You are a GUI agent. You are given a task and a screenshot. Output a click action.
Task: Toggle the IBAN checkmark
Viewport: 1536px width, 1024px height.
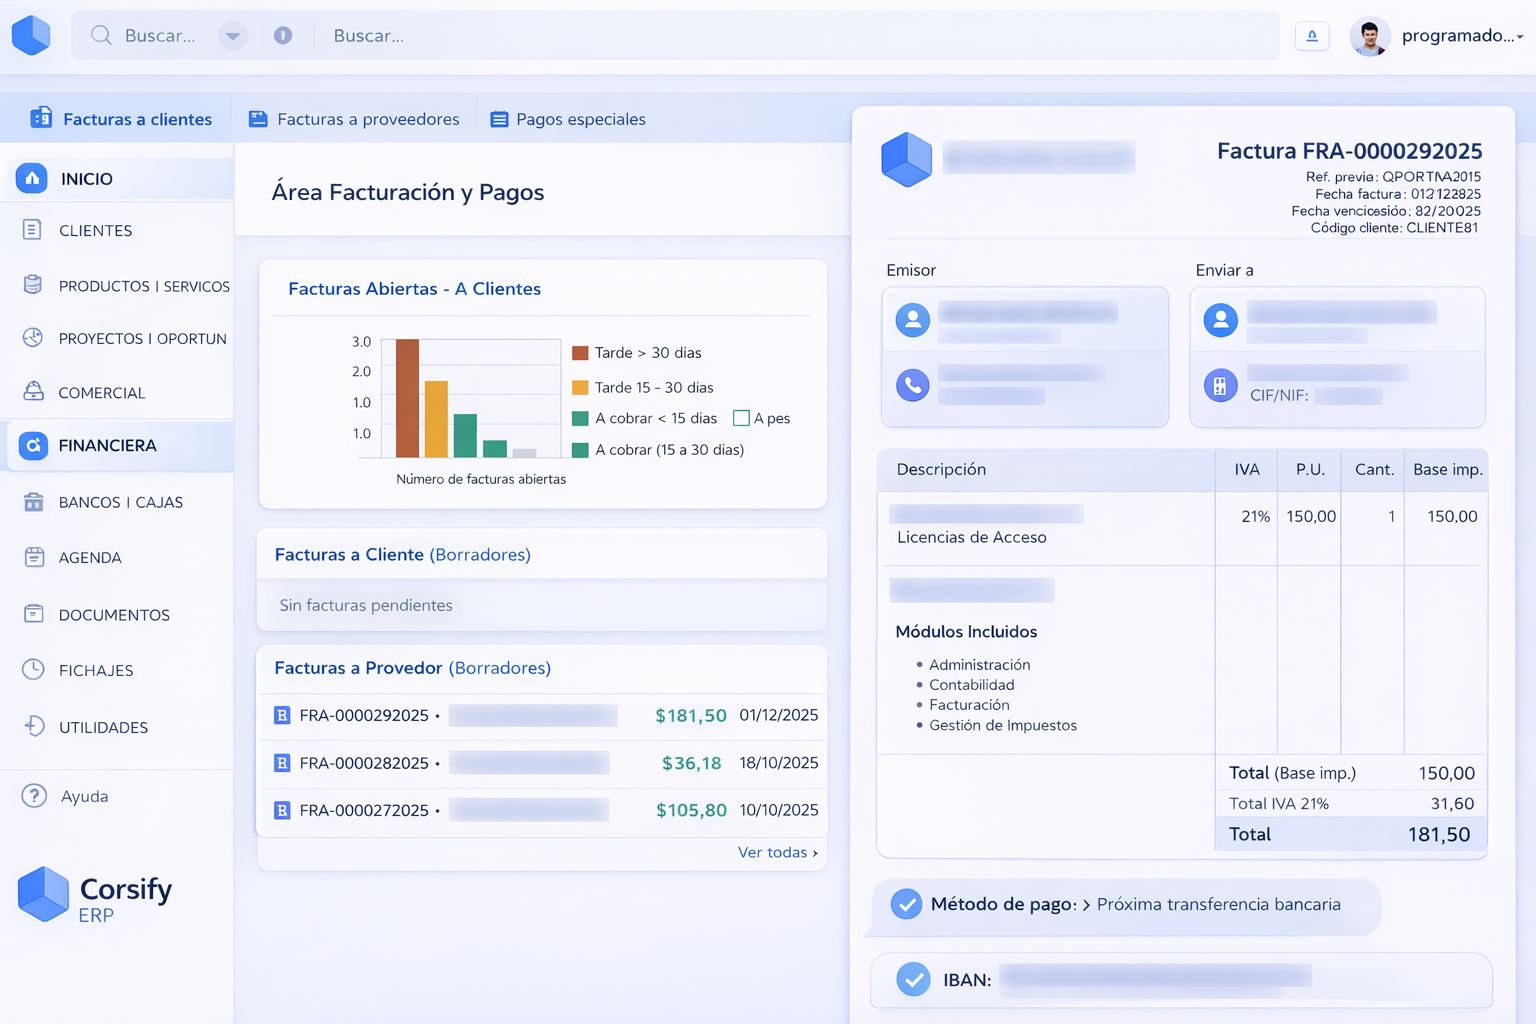[912, 979]
